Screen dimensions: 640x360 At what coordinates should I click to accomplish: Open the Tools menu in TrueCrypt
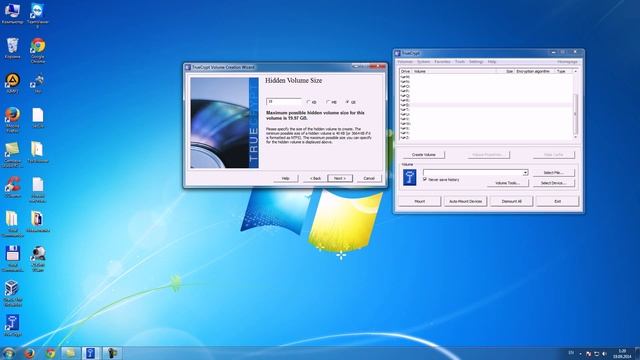coord(460,62)
